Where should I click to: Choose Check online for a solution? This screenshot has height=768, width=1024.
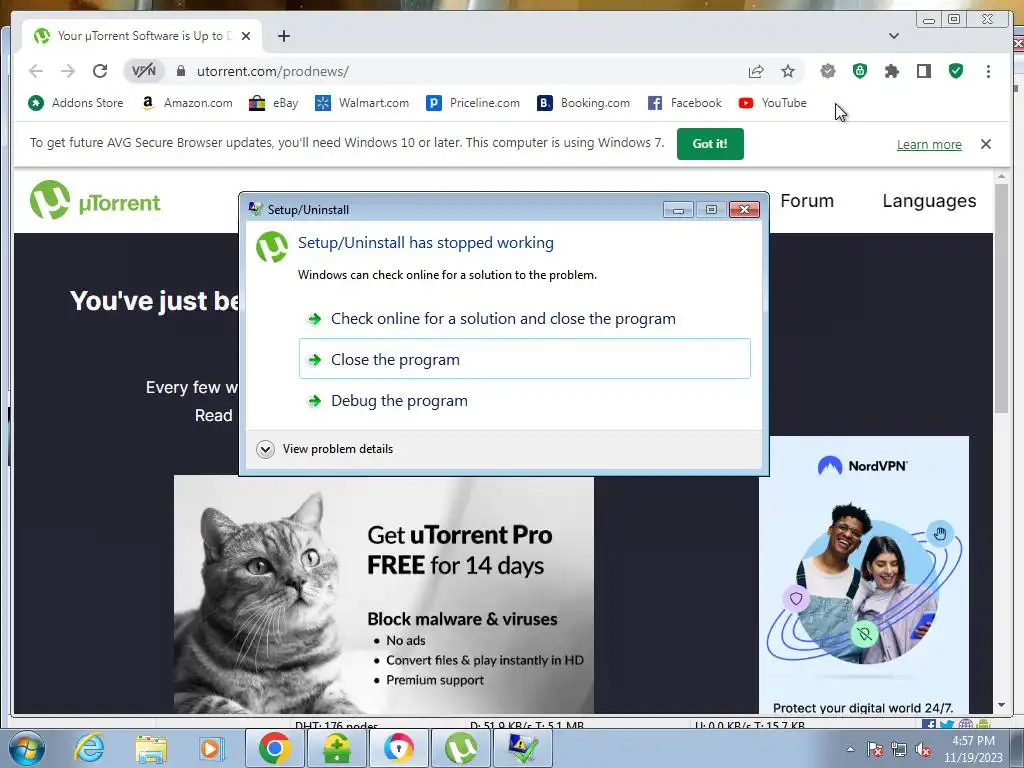(524, 318)
